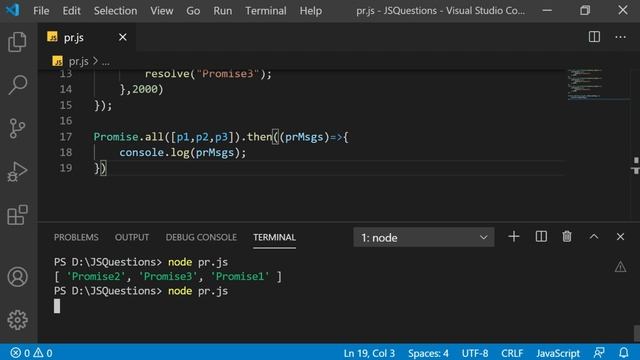
Task: Click inside the terminal input cursor line
Action: [57, 306]
